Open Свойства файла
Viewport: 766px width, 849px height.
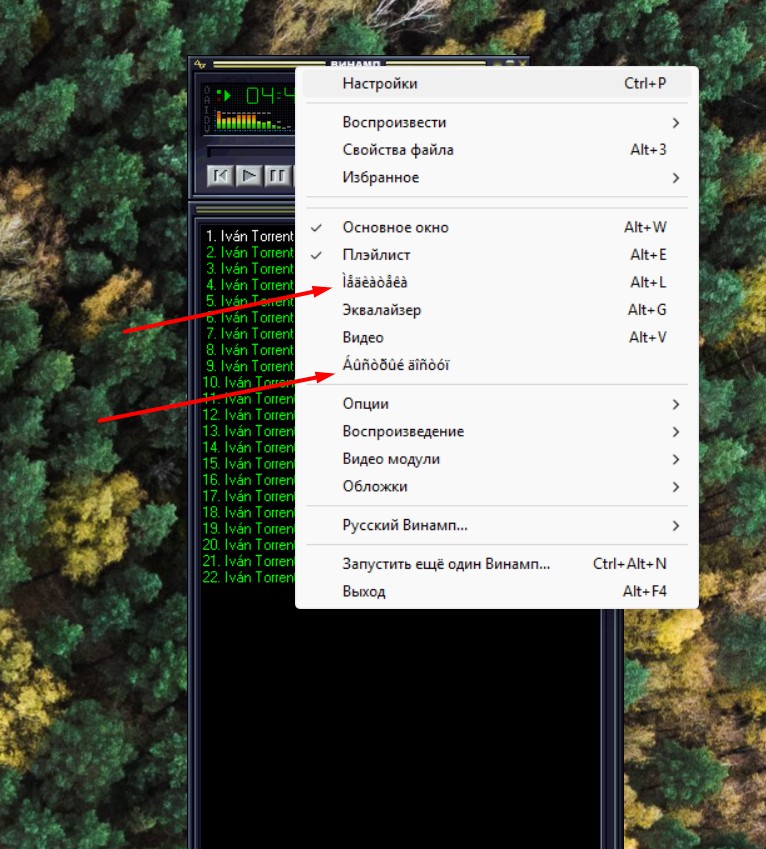(x=496, y=150)
